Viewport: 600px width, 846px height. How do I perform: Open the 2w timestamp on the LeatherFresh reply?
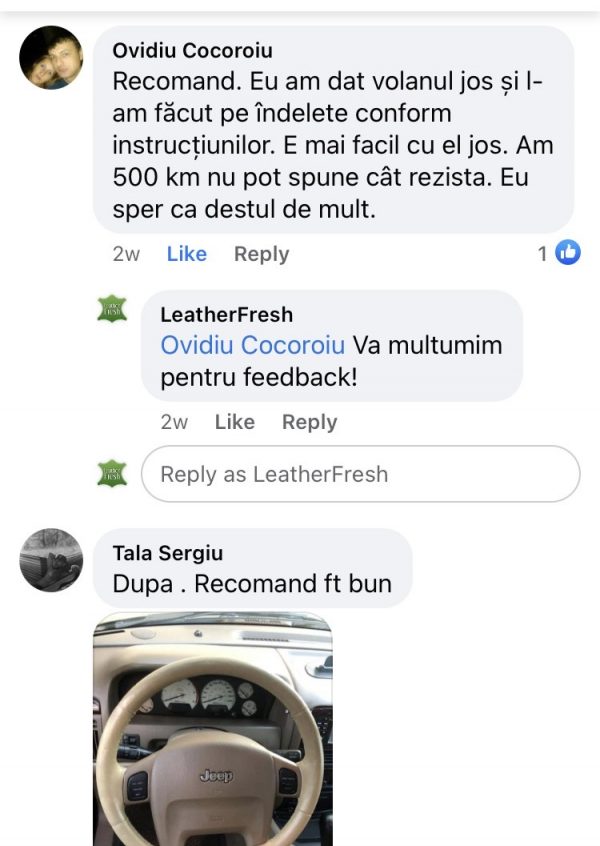[x=172, y=422]
